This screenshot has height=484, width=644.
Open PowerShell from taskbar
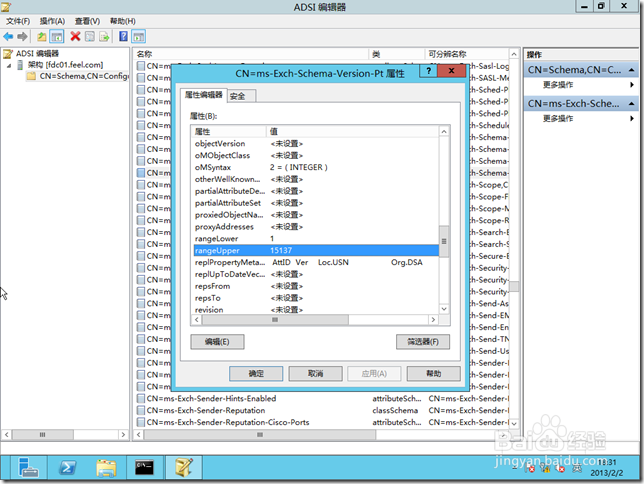[x=67, y=468]
